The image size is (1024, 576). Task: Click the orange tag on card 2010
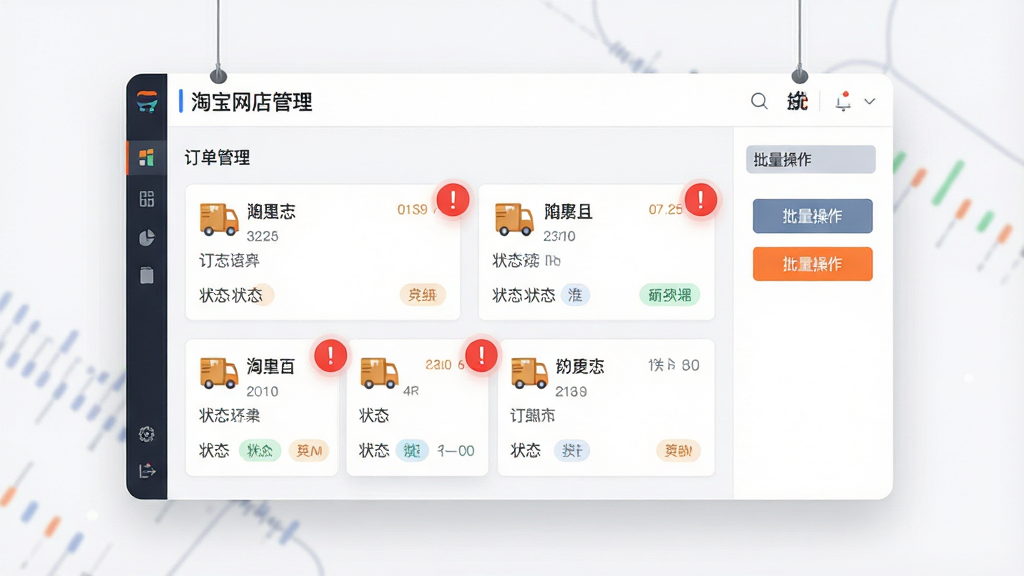click(309, 451)
